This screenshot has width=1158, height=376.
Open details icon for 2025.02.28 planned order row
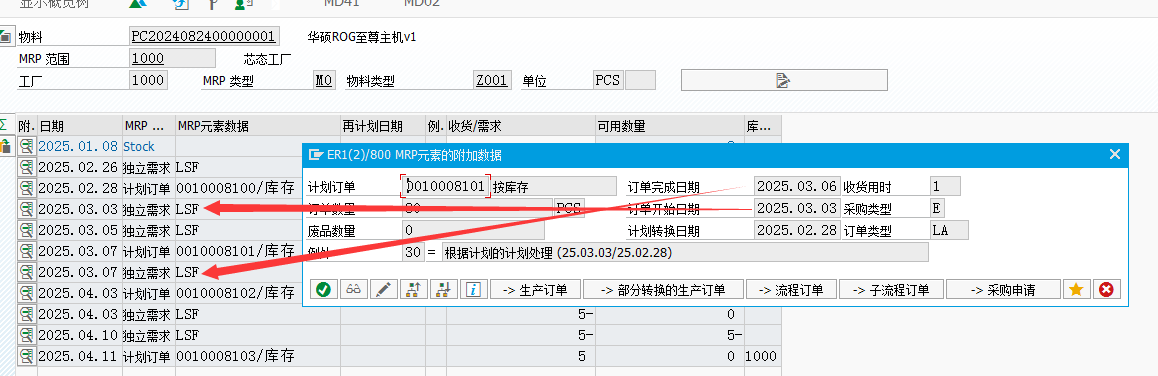27,188
